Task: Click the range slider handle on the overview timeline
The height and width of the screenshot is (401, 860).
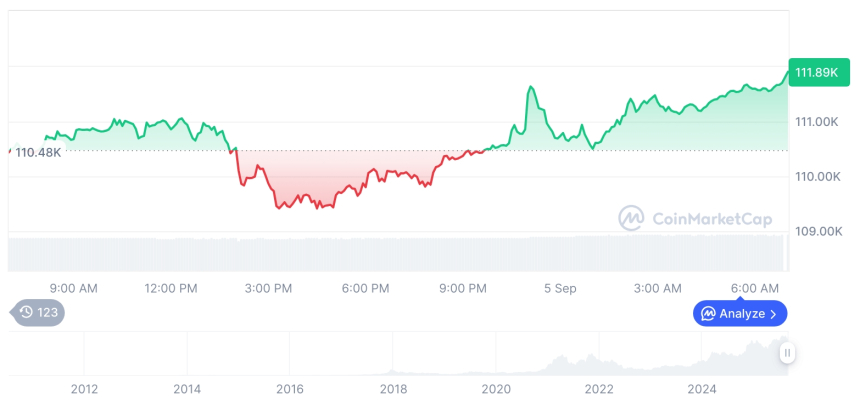Action: (788, 352)
